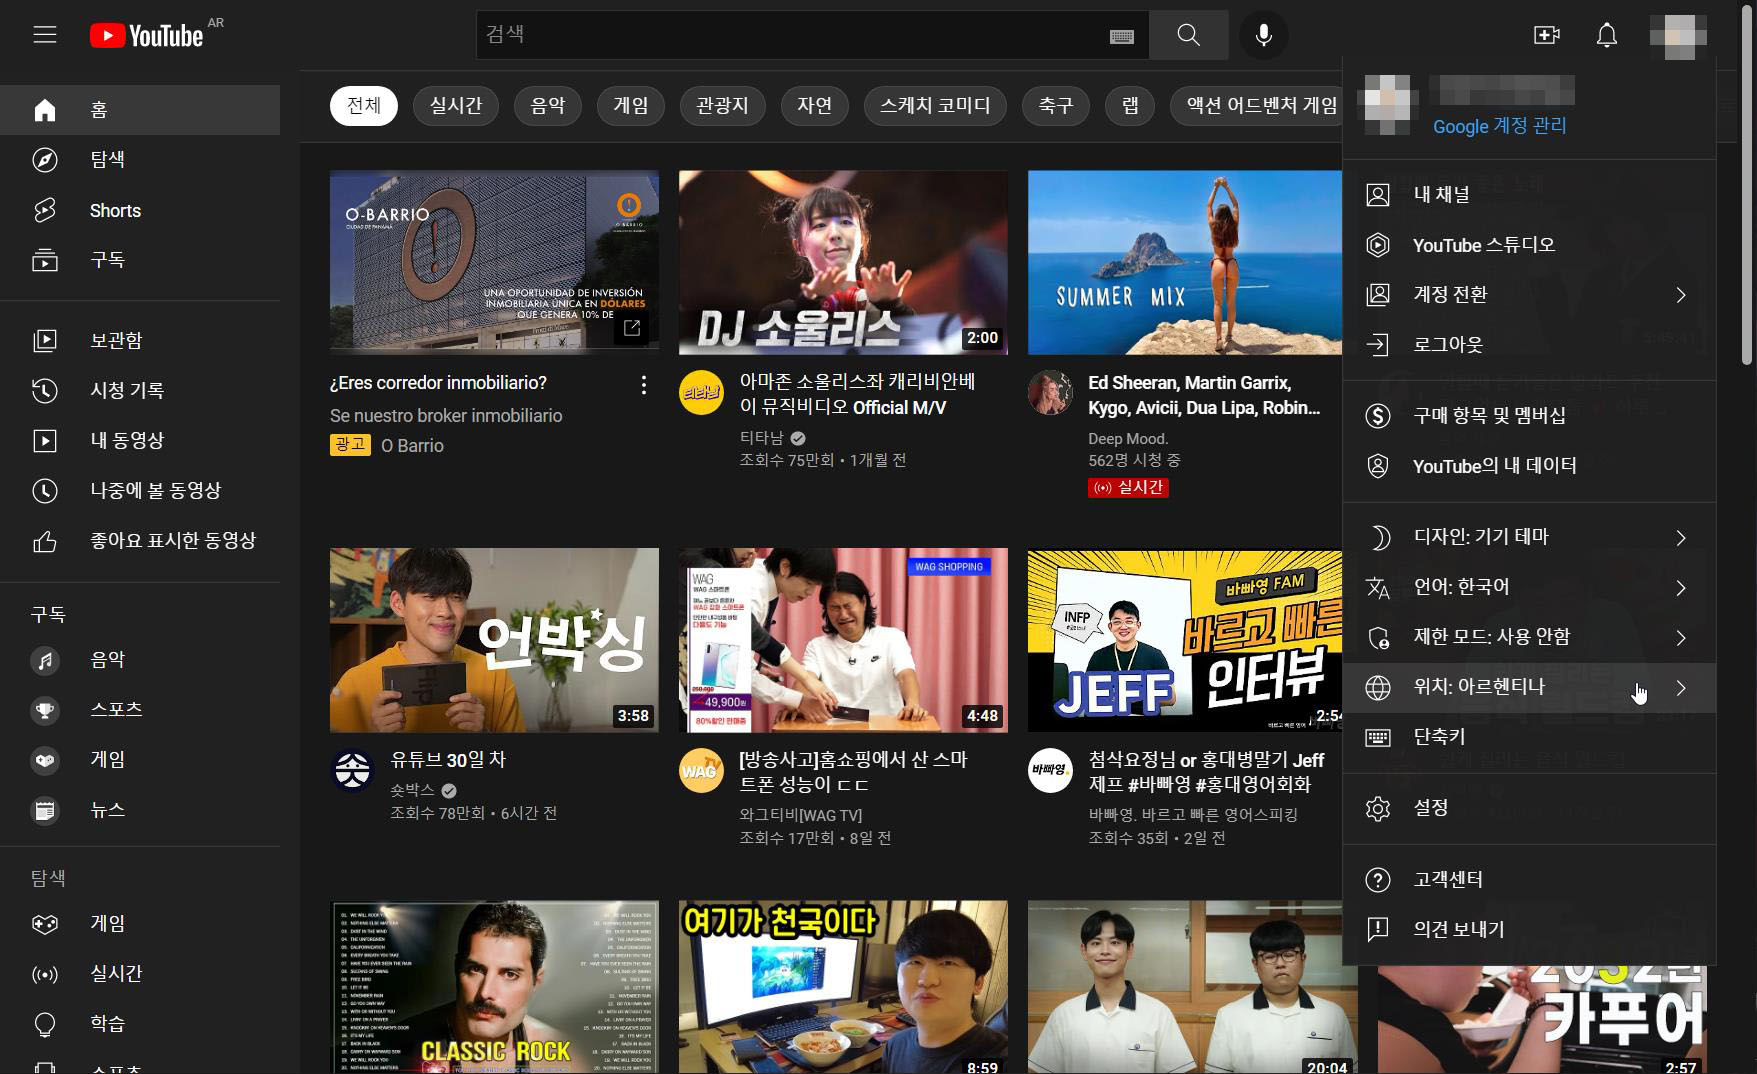
Task: Open the on-screen keyboard icon in search box
Action: point(1122,36)
